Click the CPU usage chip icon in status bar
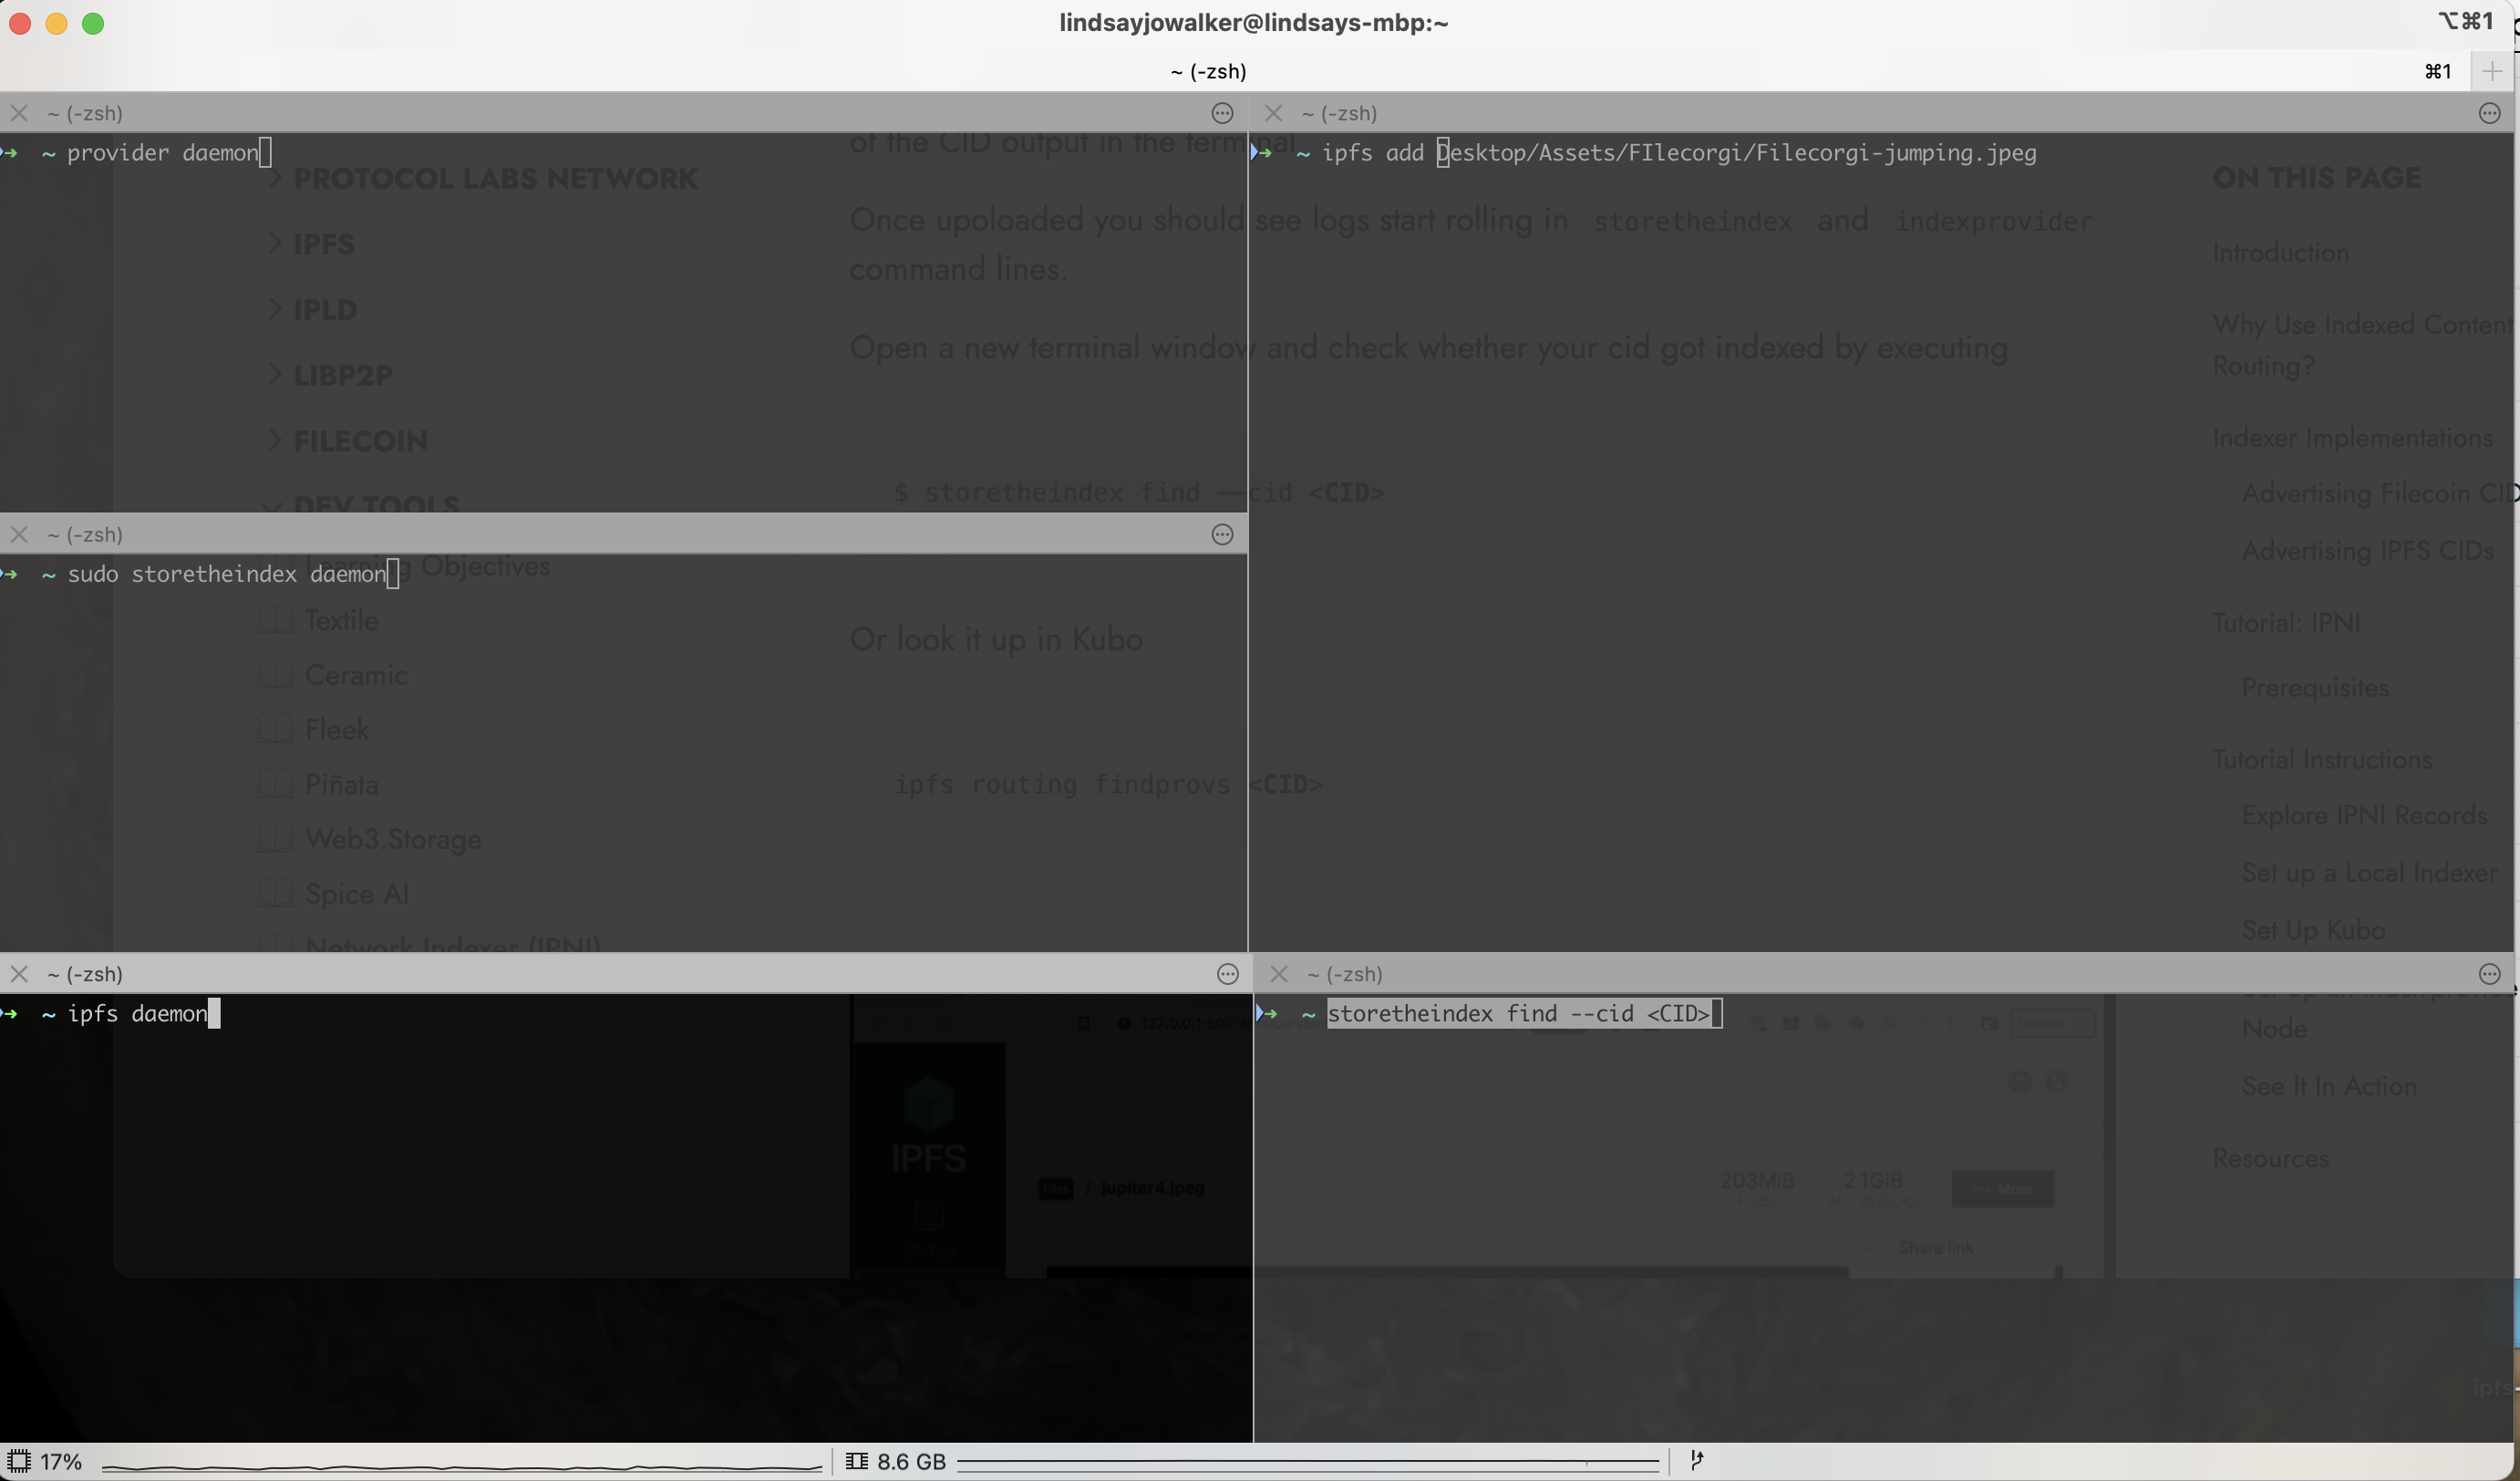The height and width of the screenshot is (1481, 2520). [18, 1461]
